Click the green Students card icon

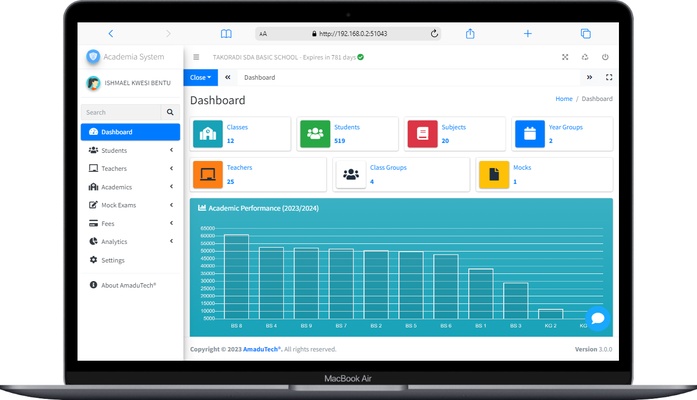(315, 134)
